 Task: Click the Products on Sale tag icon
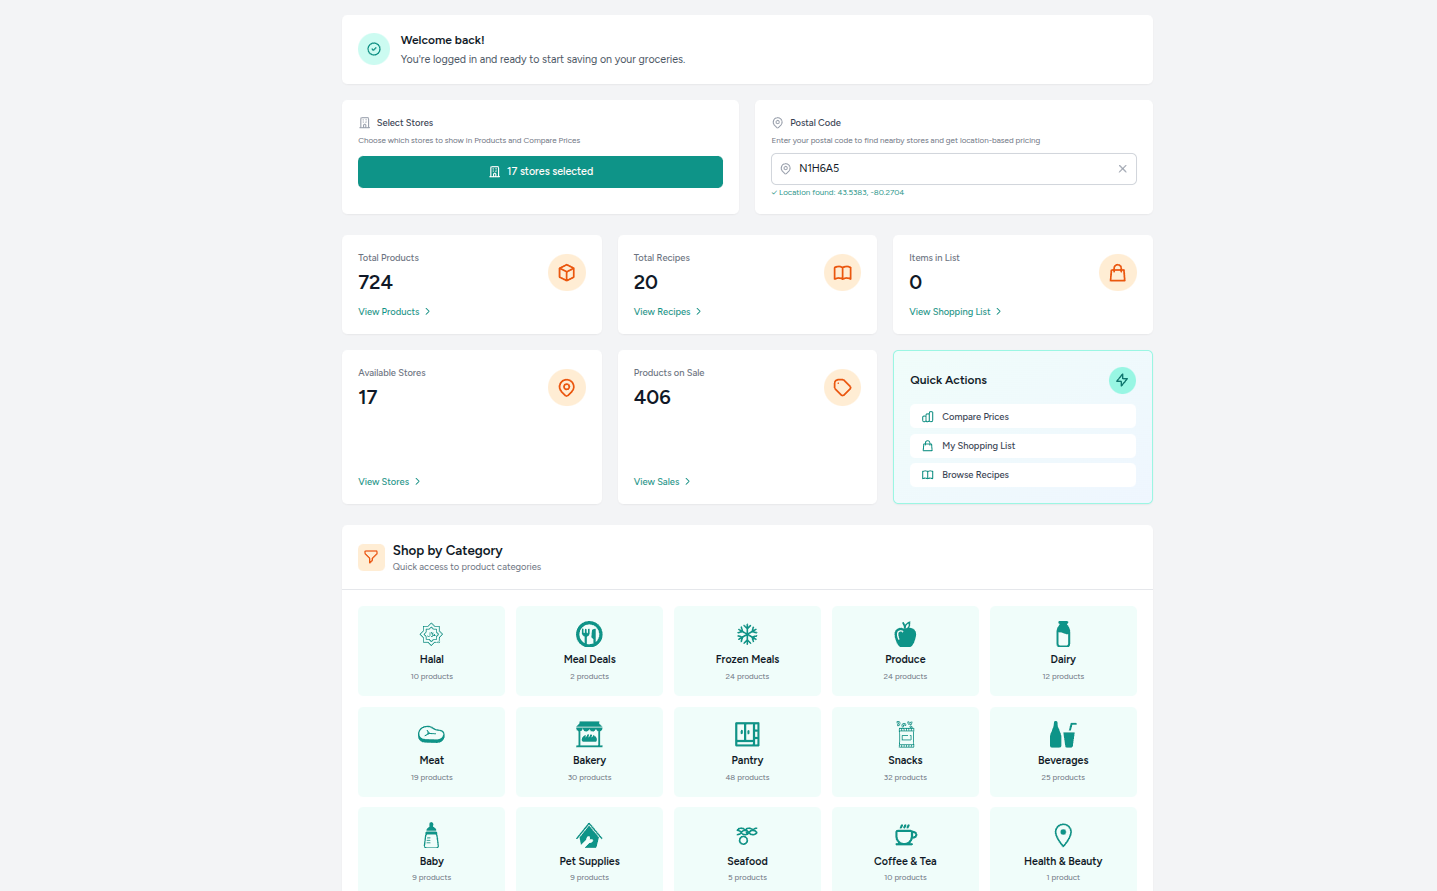coord(842,388)
